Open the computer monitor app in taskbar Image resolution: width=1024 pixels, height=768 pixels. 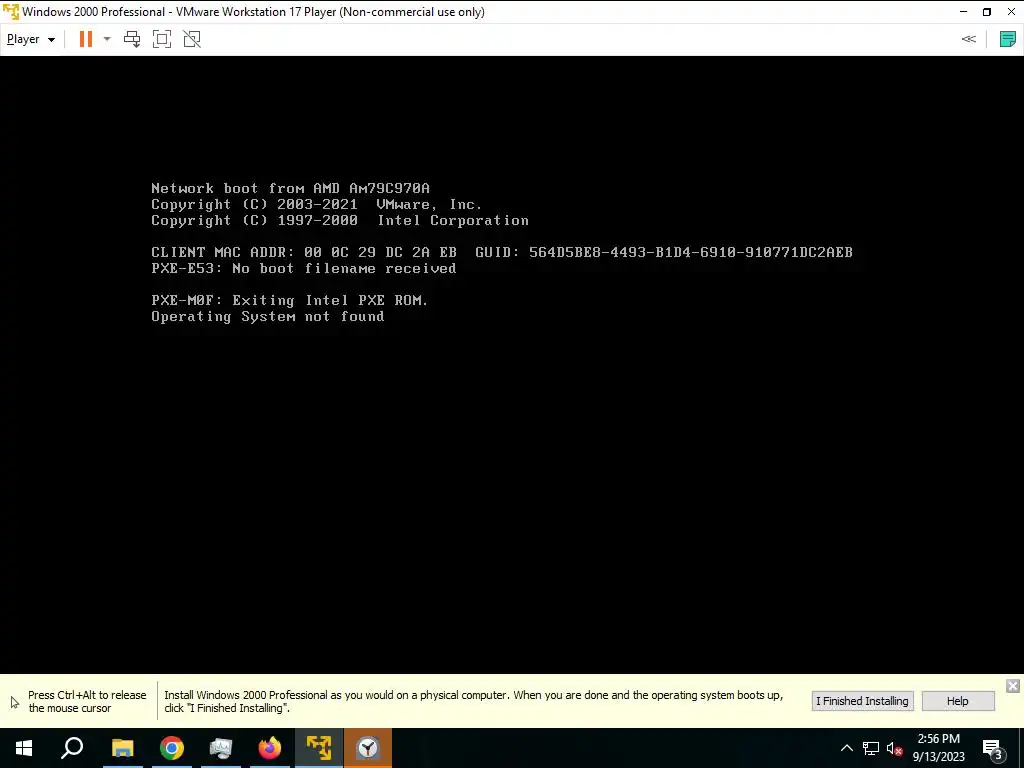point(221,748)
